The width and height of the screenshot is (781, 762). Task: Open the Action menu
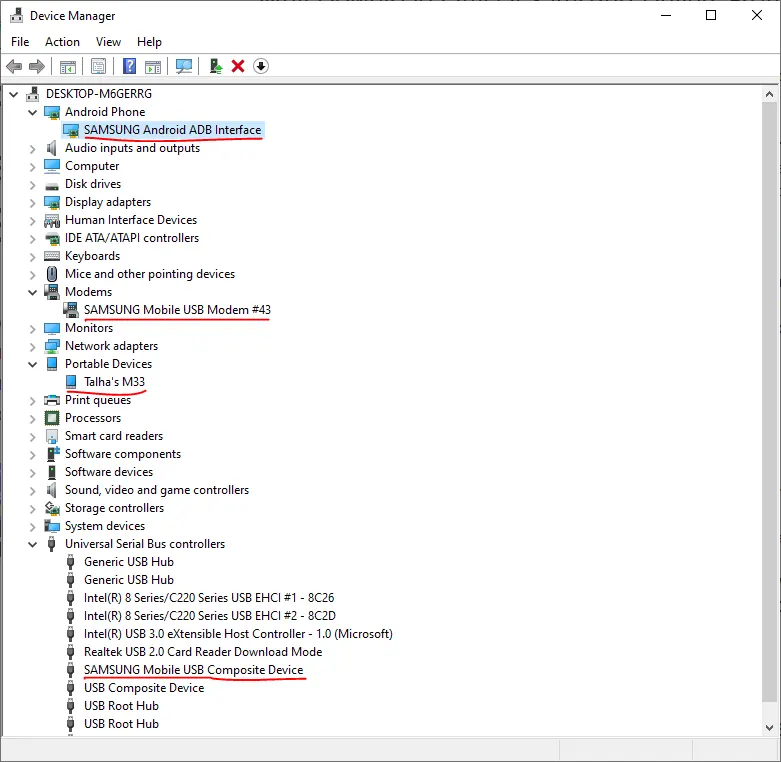click(x=62, y=42)
